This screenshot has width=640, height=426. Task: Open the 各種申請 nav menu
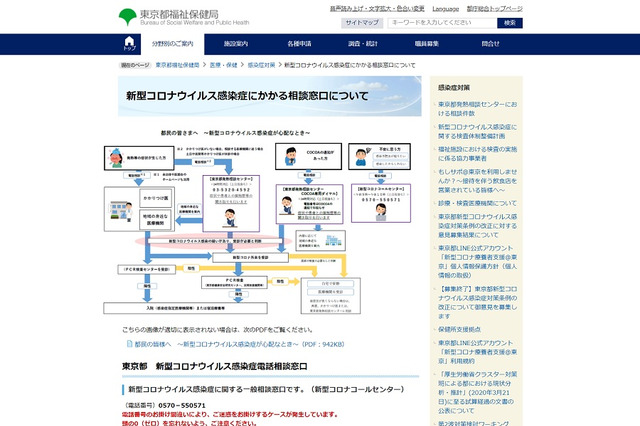click(x=299, y=44)
